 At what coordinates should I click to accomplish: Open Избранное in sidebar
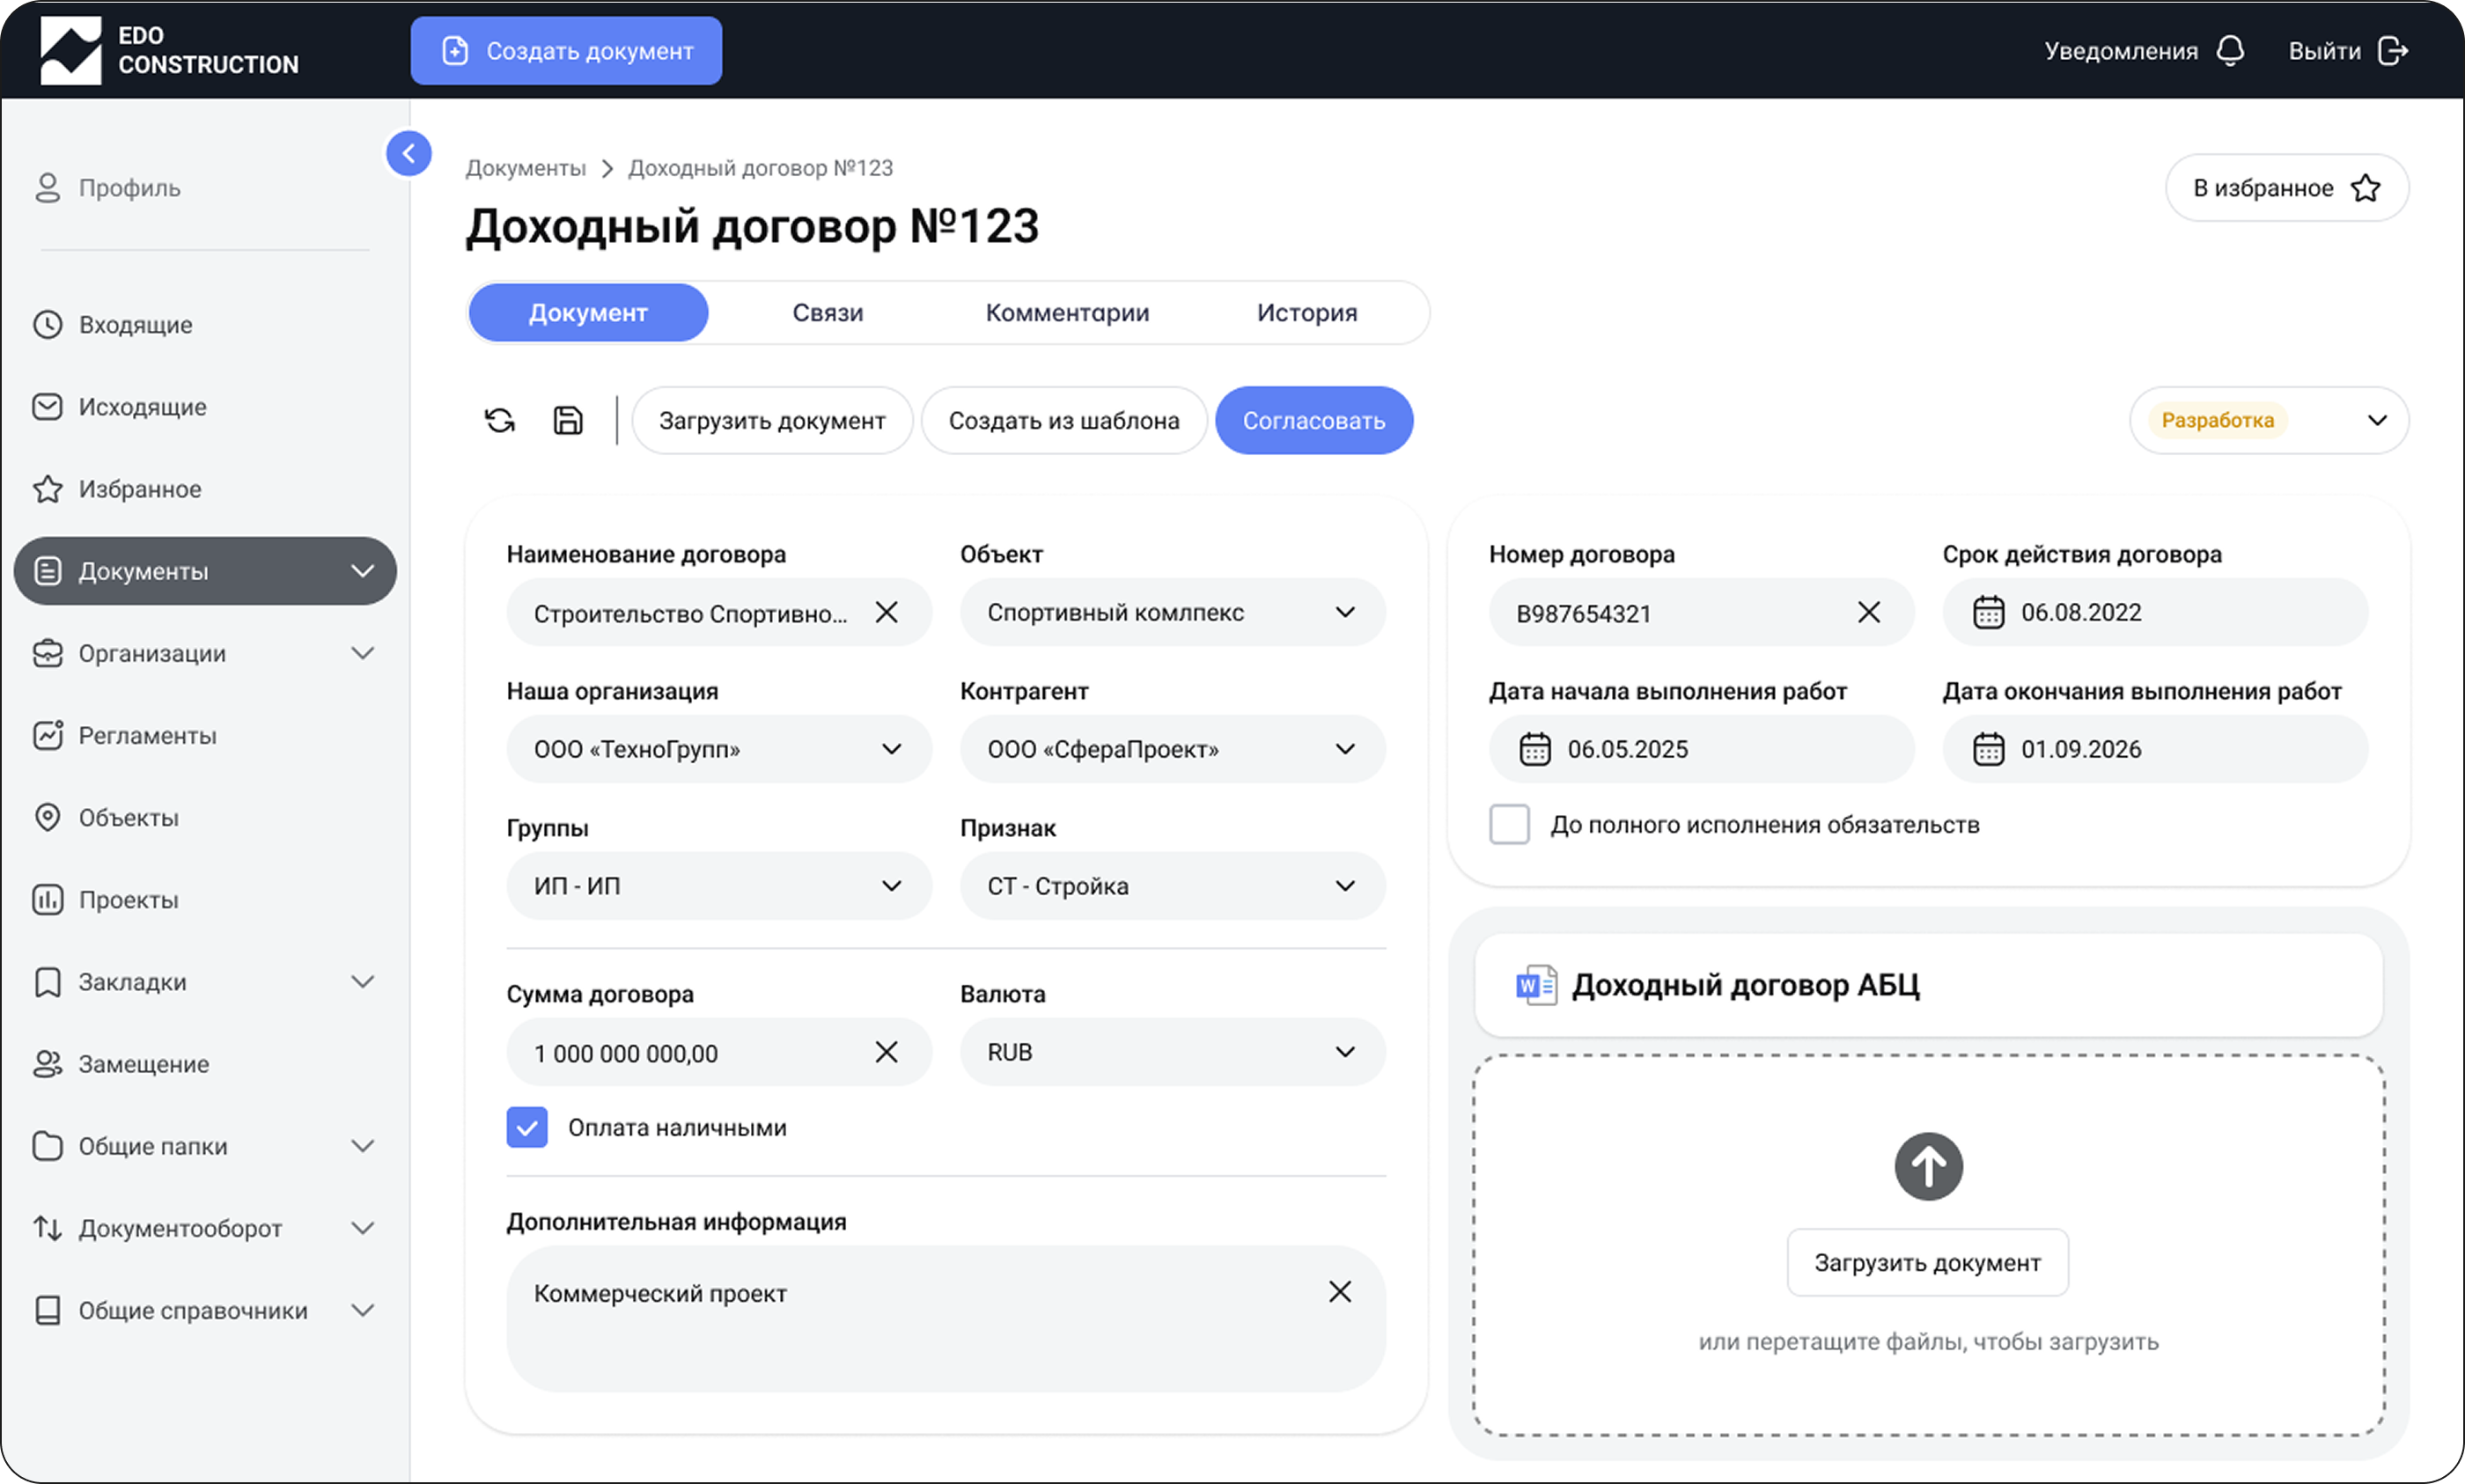[117, 489]
